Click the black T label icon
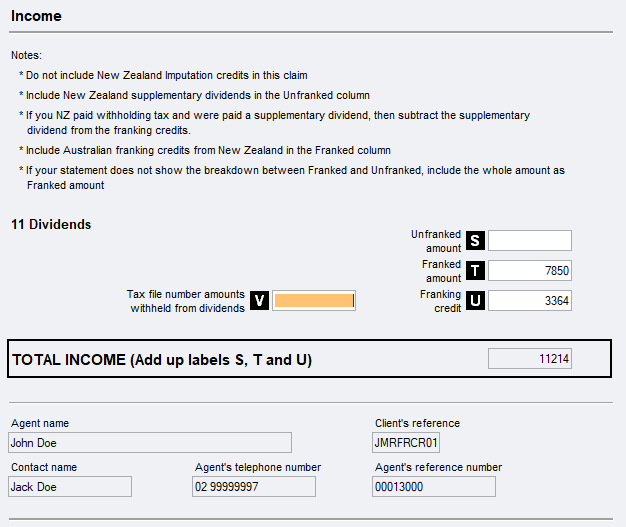The image size is (626, 527). 475,271
